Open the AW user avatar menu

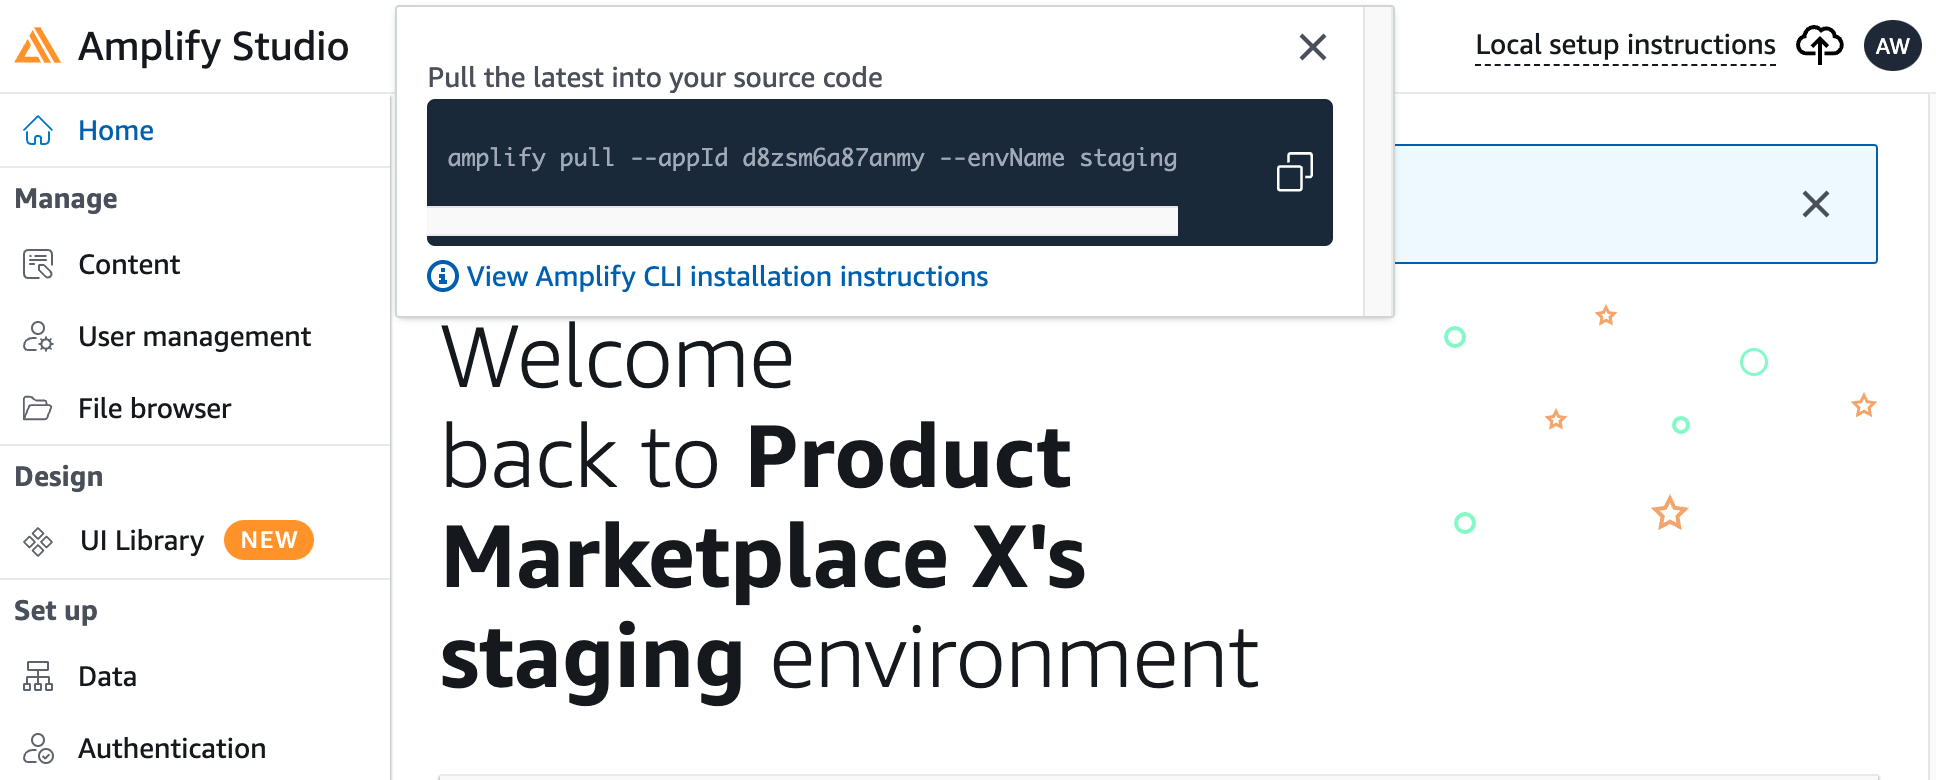click(x=1892, y=46)
